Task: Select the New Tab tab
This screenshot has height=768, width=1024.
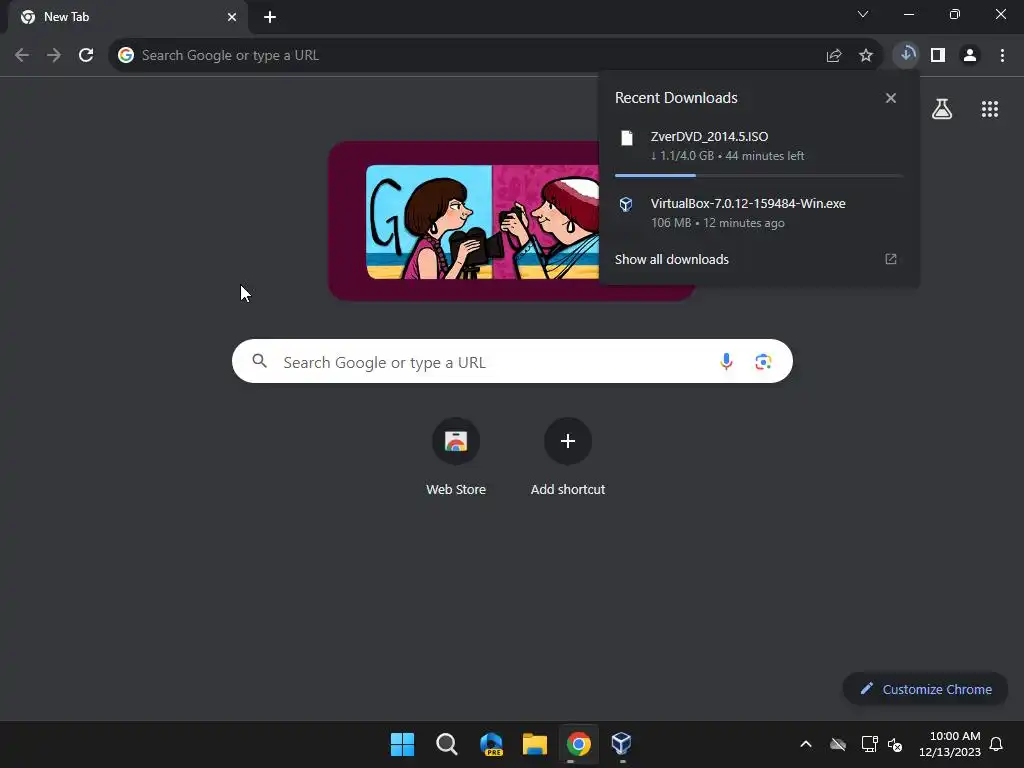Action: (127, 17)
